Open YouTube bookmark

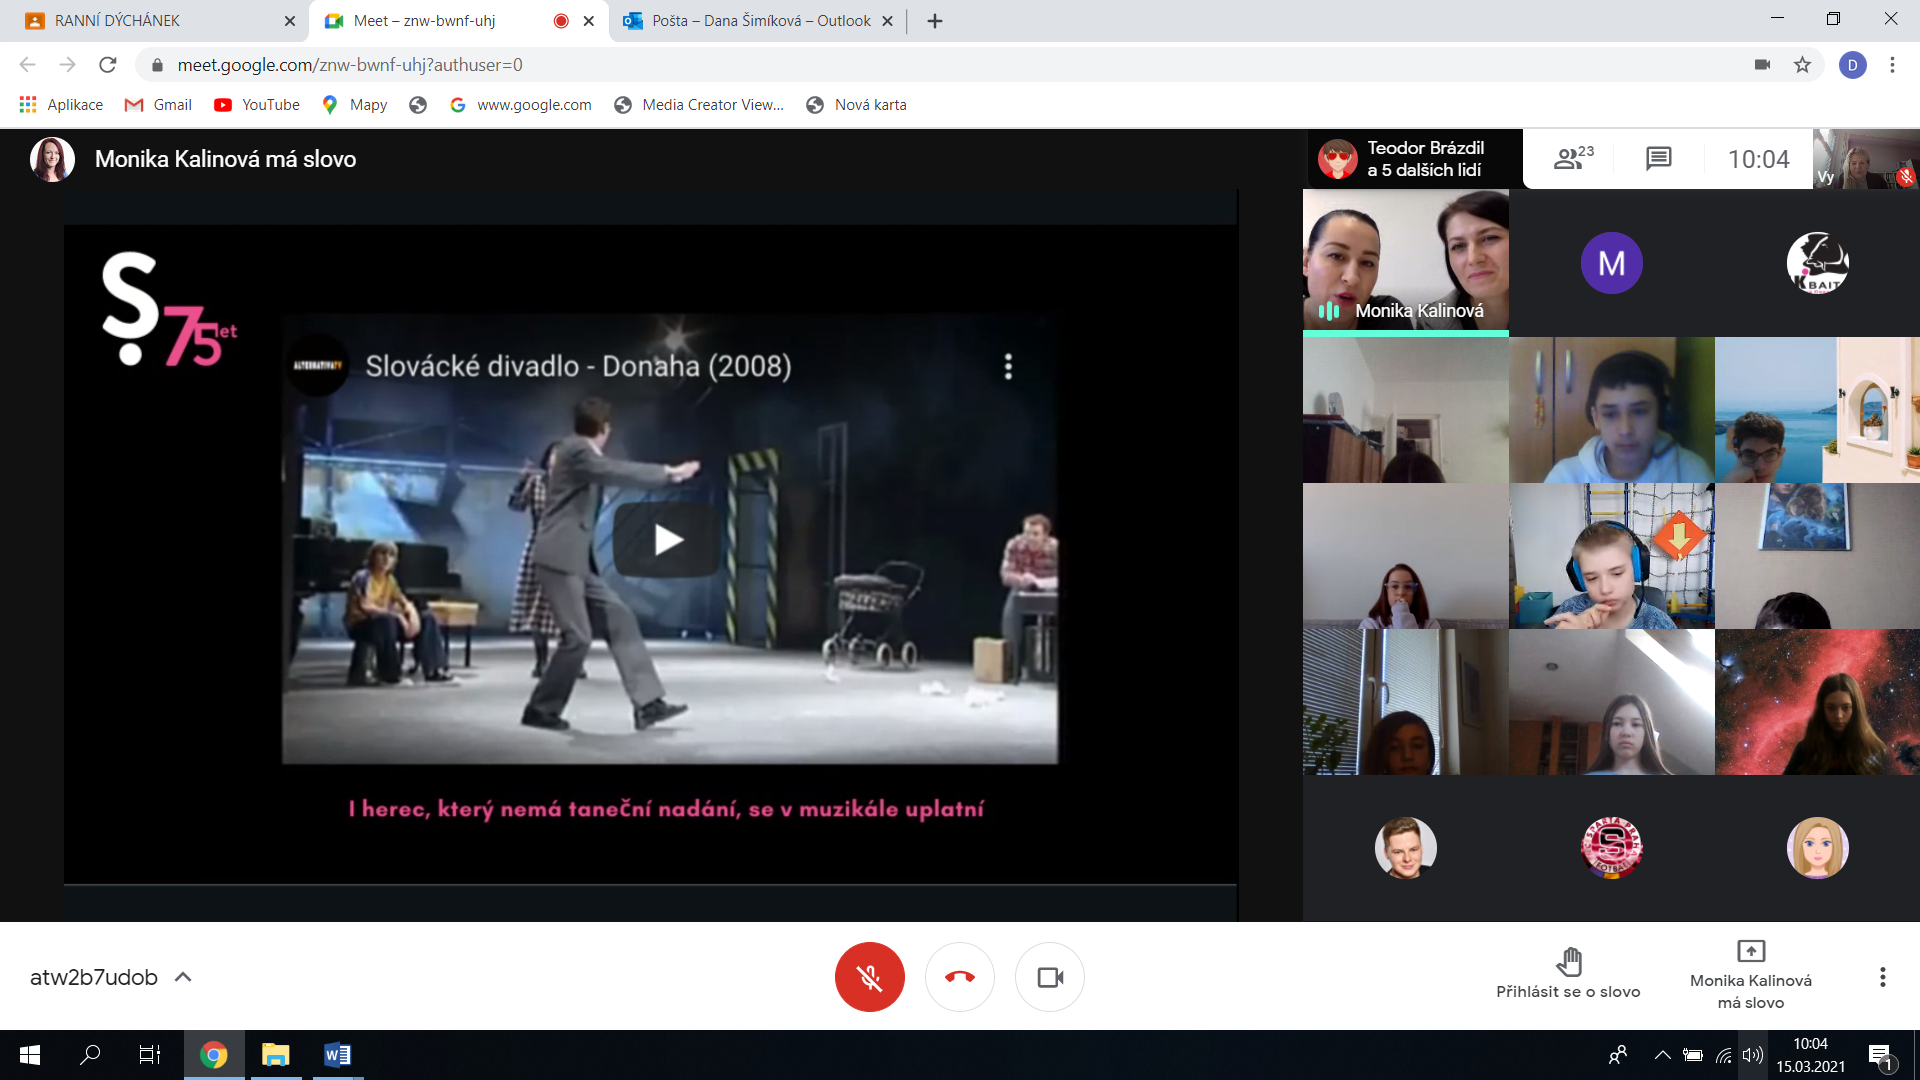click(257, 105)
